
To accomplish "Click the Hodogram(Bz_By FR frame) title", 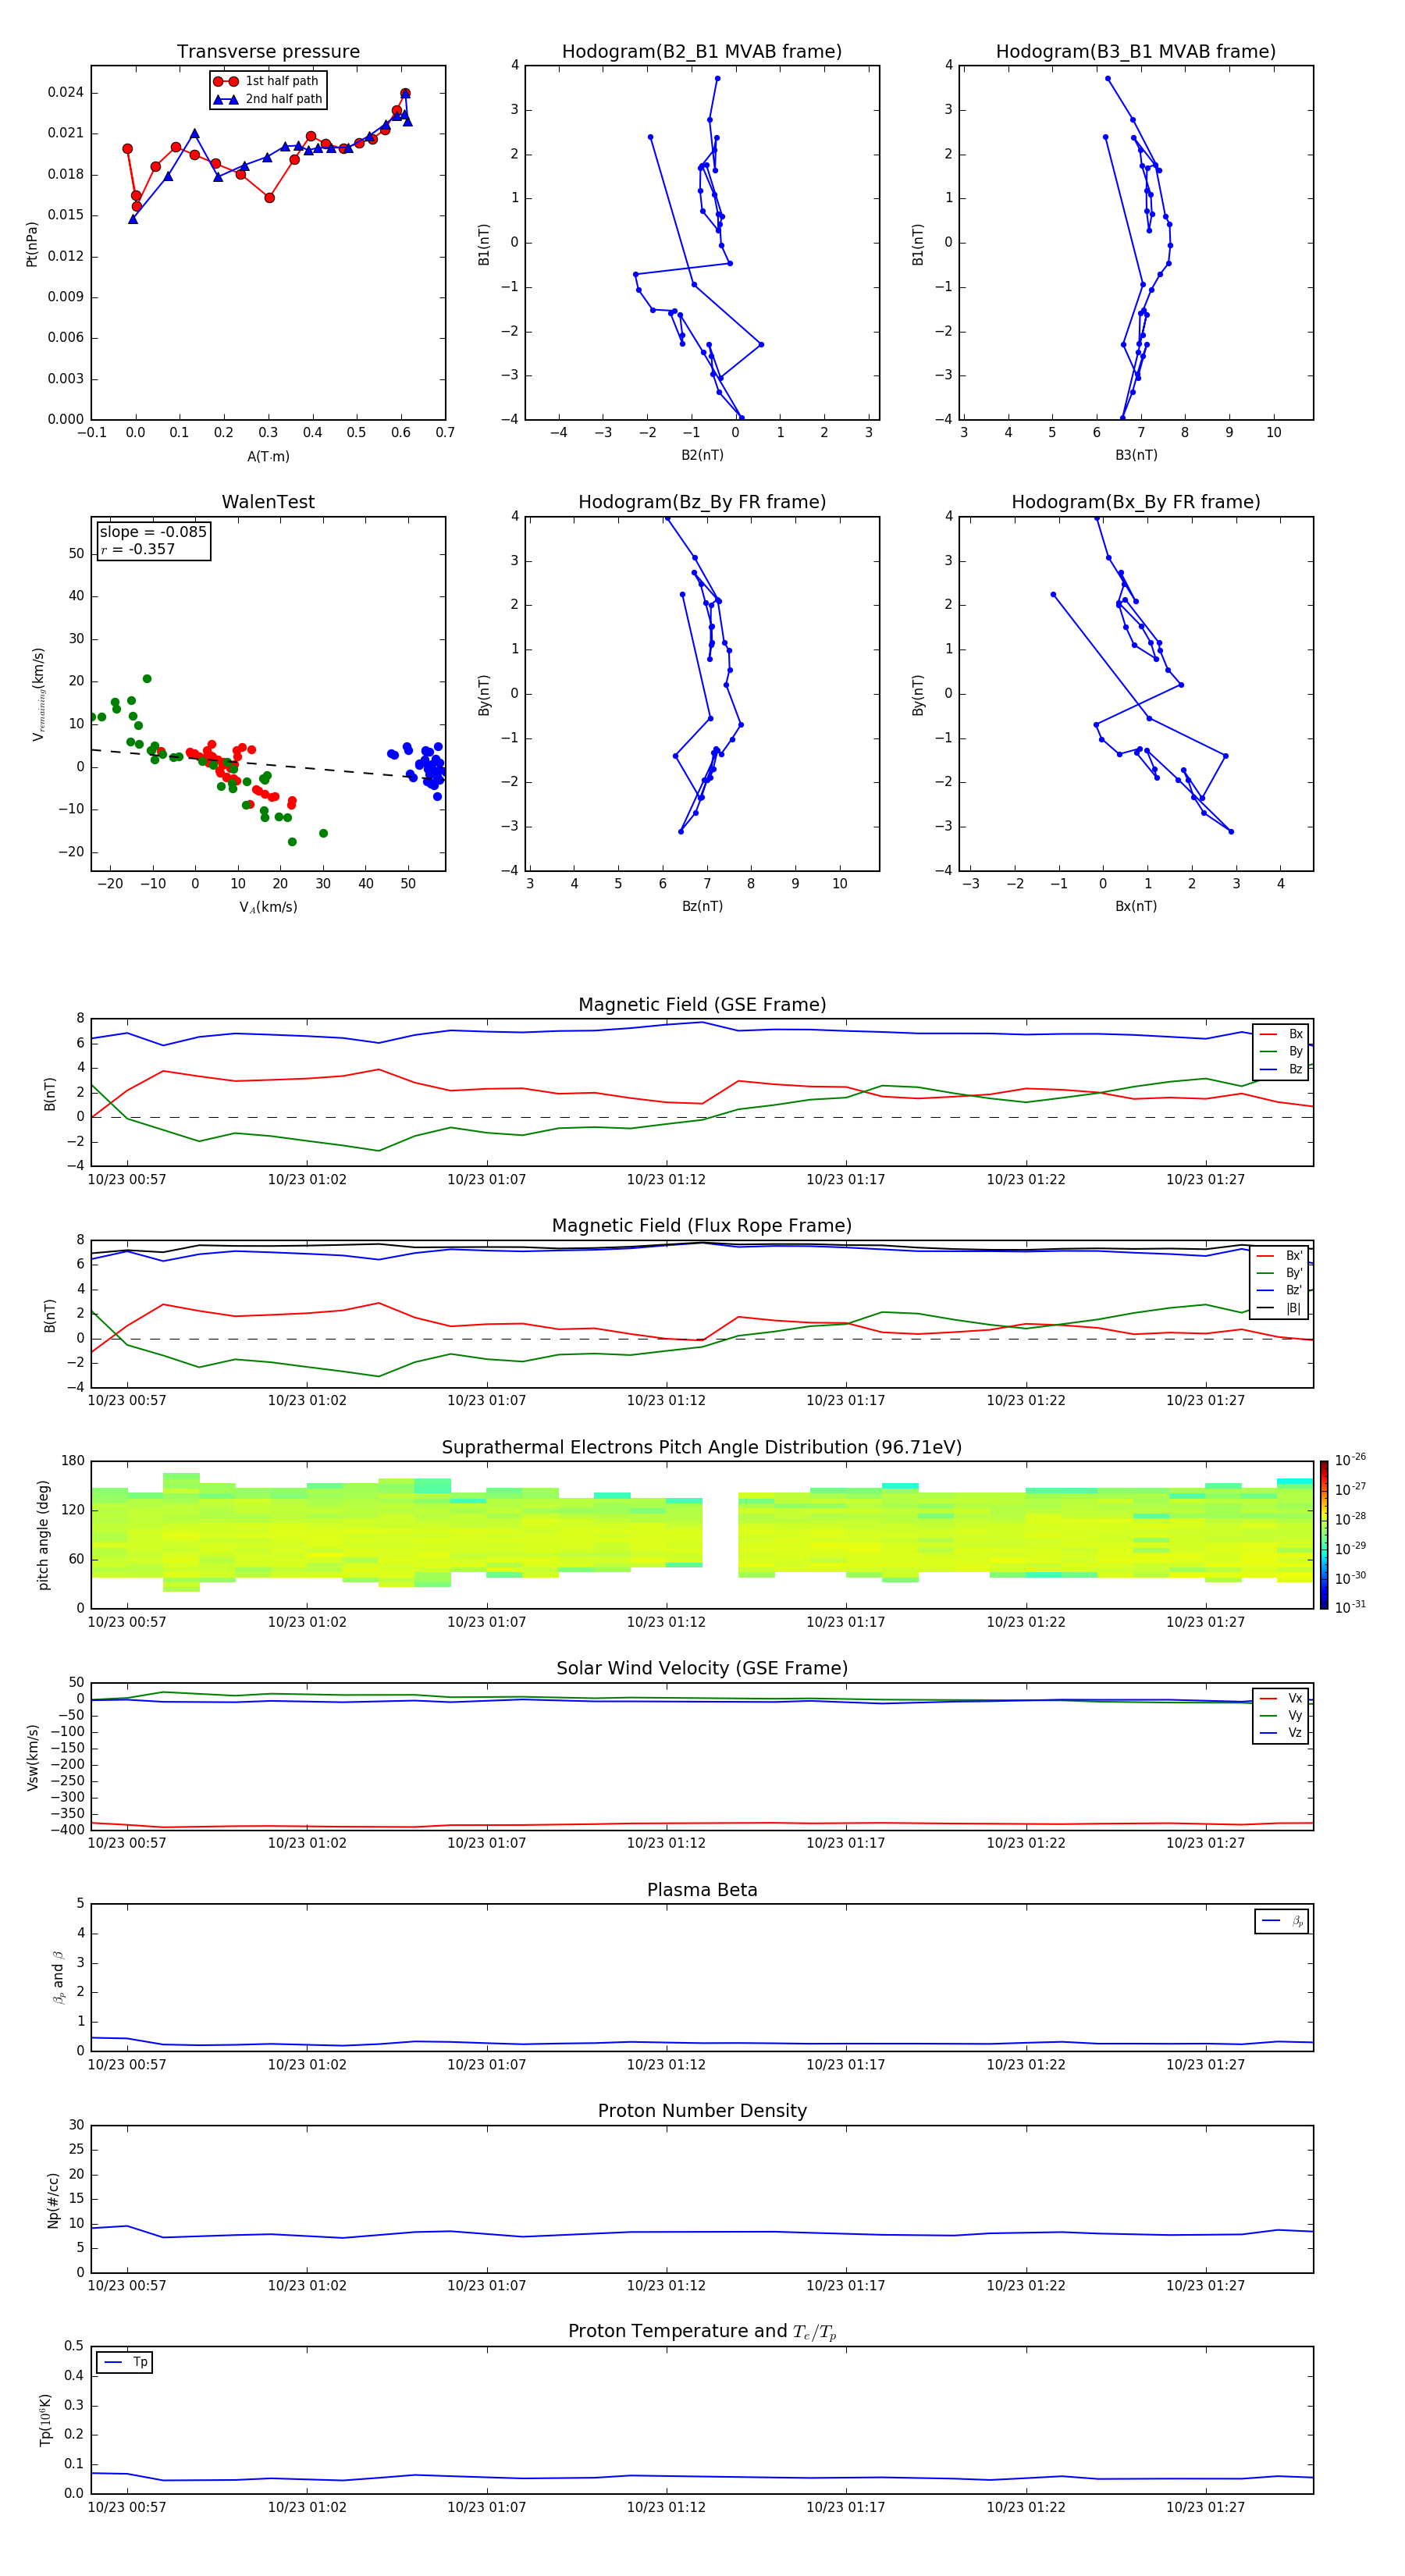I will [x=702, y=502].
